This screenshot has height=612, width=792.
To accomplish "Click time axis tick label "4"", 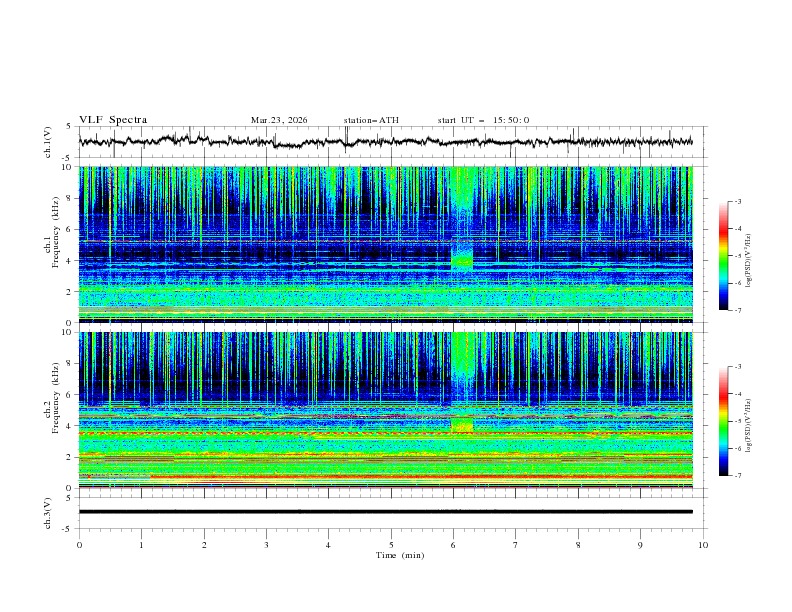I will [x=328, y=545].
